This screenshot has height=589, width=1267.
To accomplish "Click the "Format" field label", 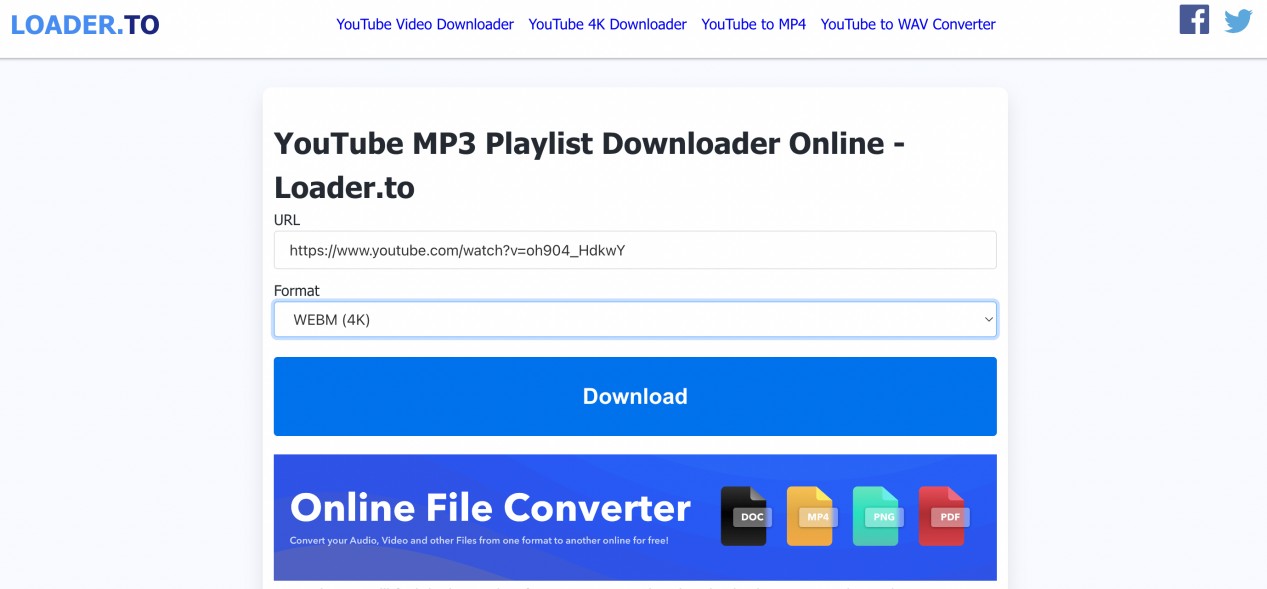I will 297,291.
